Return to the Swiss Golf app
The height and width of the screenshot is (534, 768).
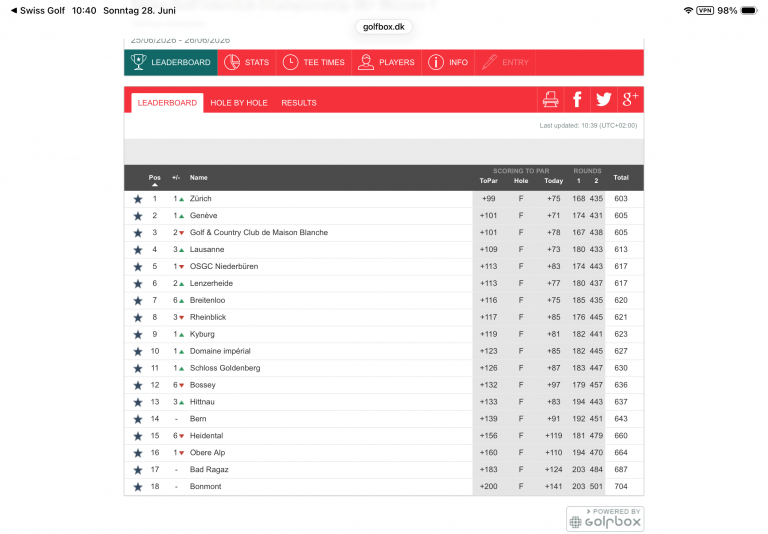38,10
